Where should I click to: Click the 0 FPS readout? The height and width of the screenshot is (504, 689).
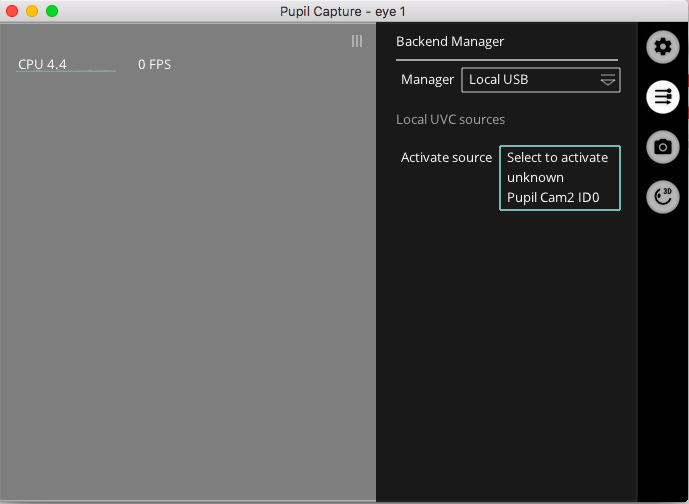(x=154, y=65)
